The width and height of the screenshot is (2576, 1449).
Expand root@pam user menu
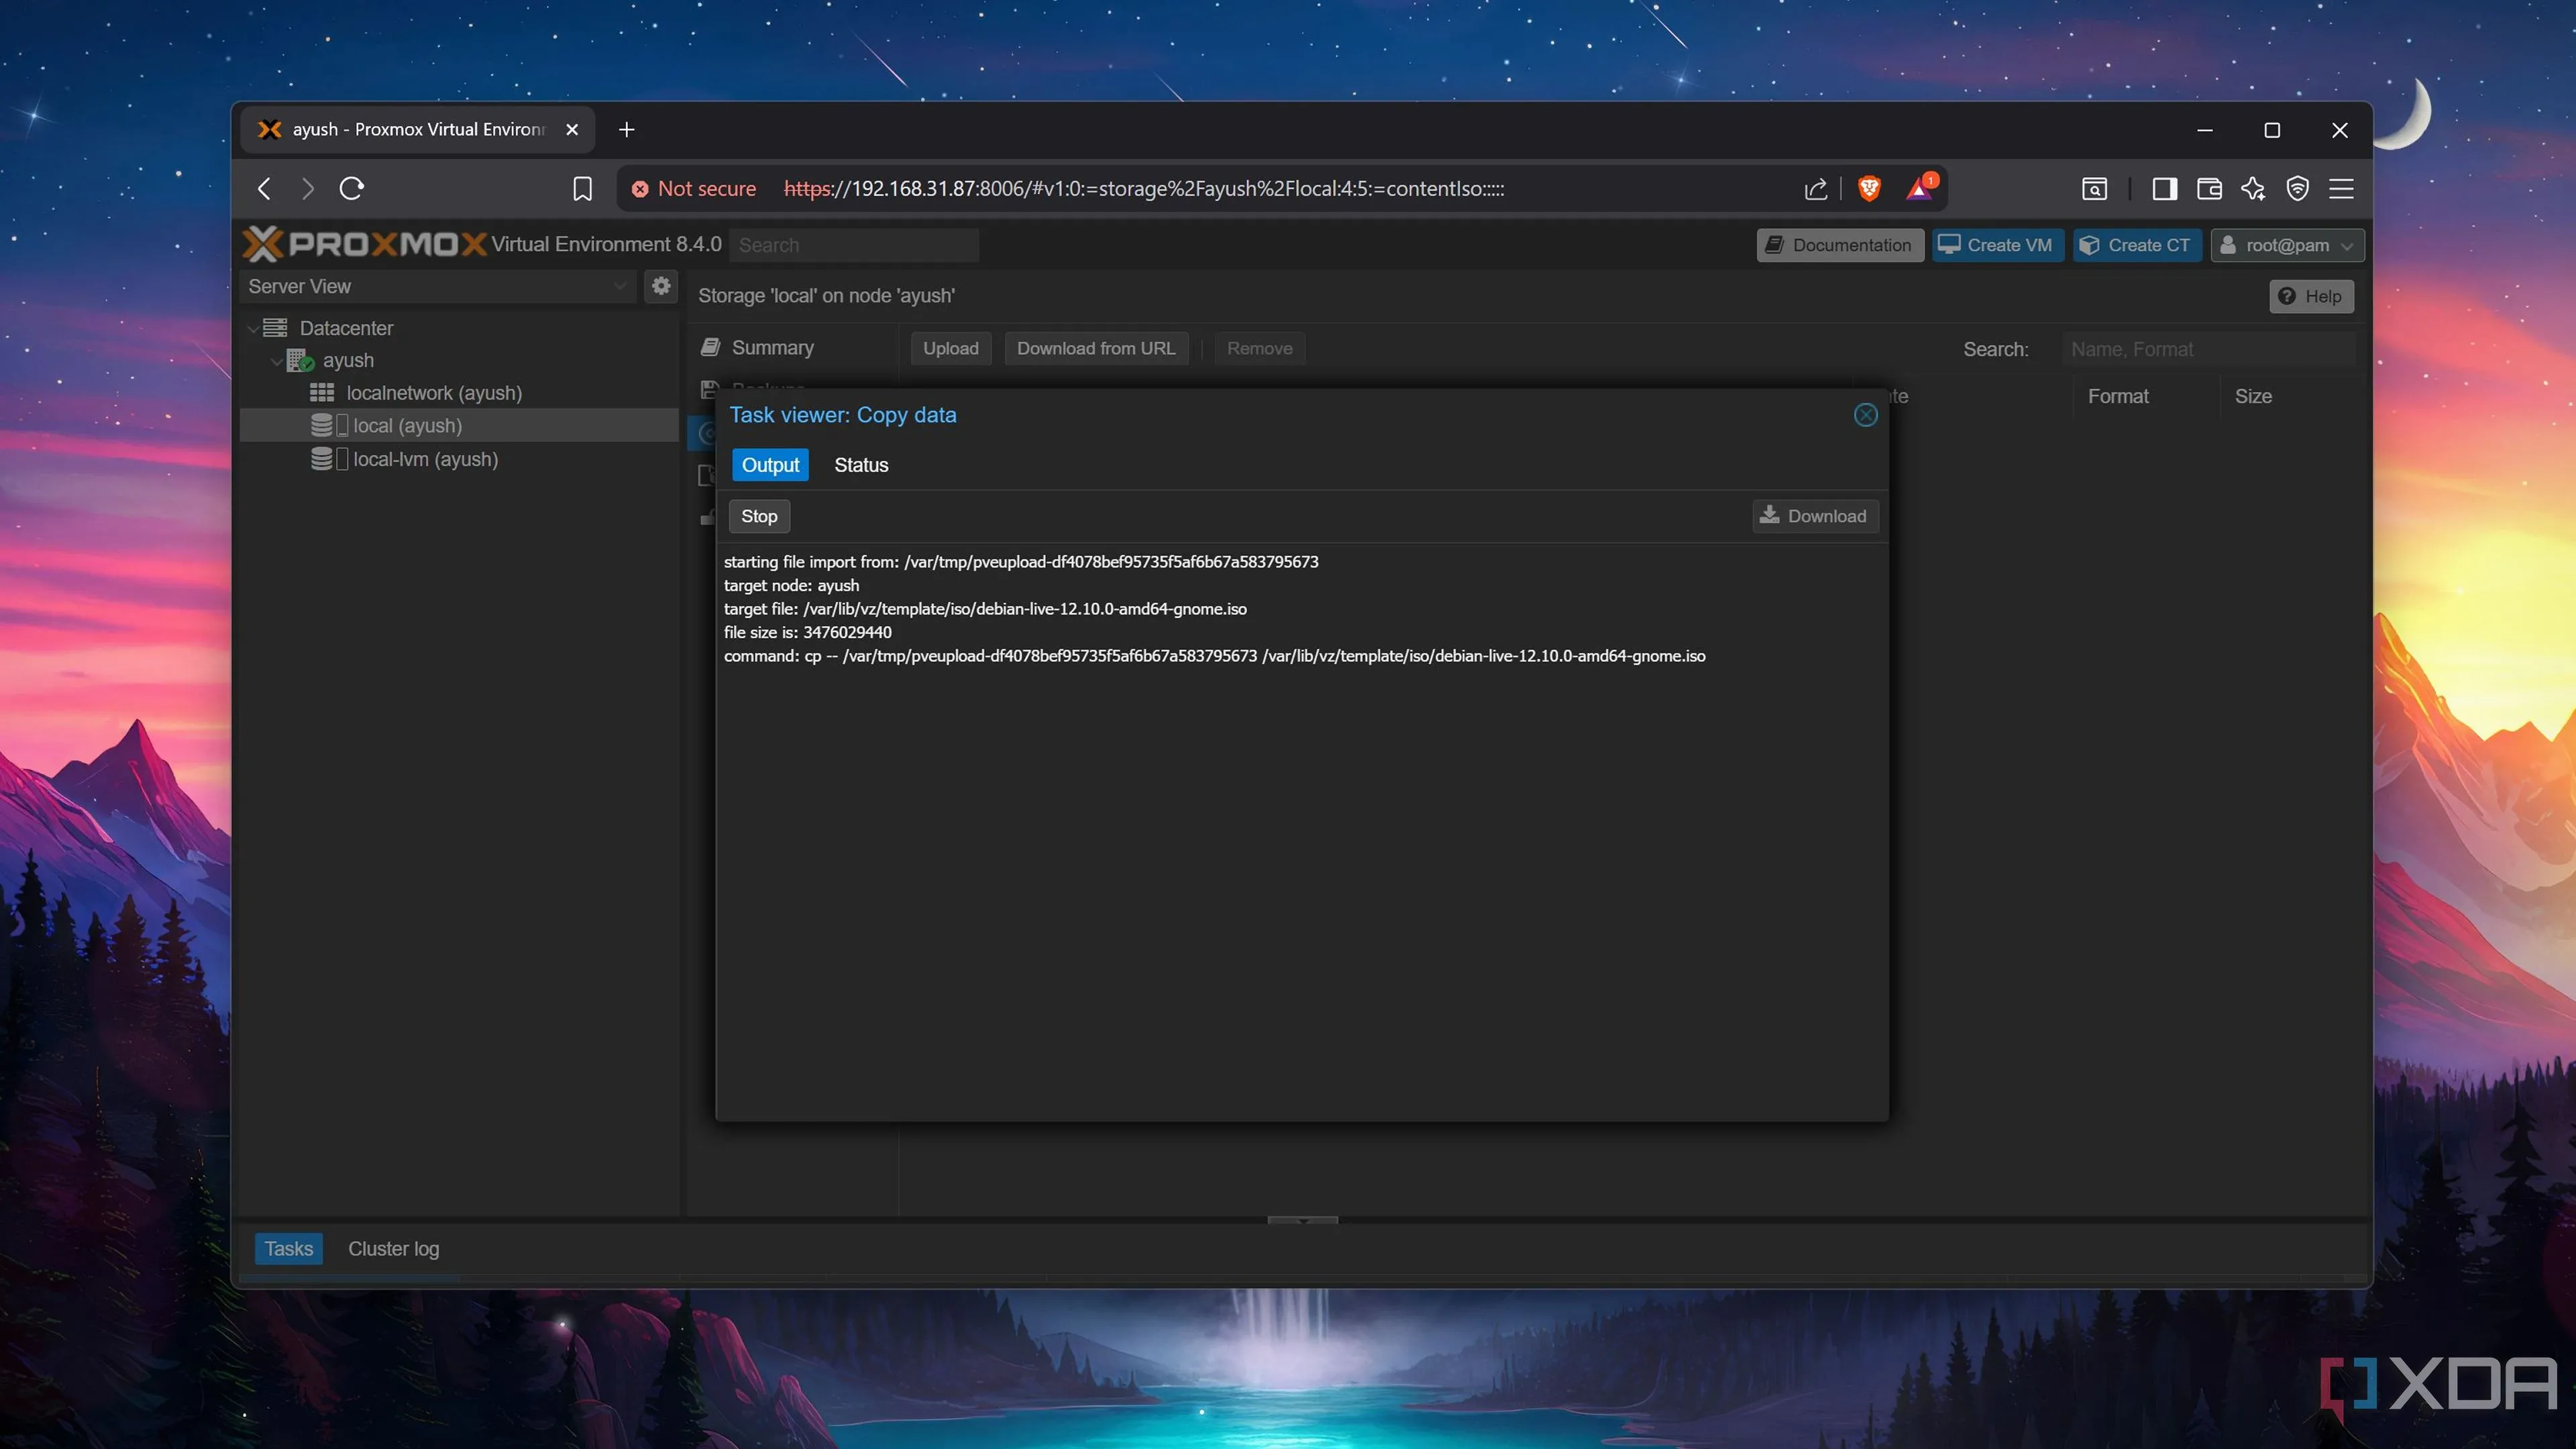click(x=2287, y=245)
